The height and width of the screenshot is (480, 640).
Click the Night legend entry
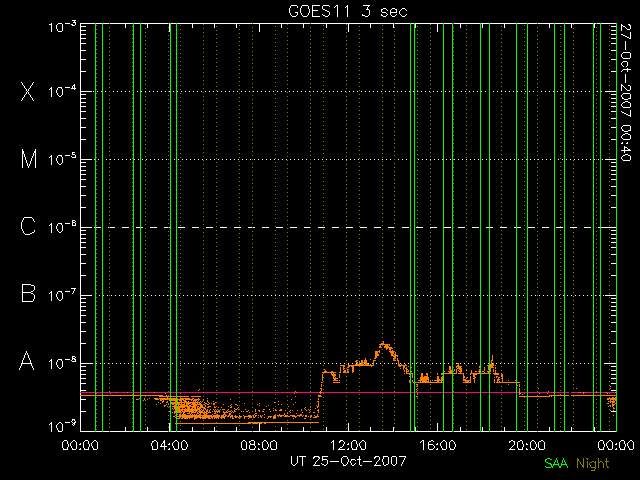click(593, 464)
